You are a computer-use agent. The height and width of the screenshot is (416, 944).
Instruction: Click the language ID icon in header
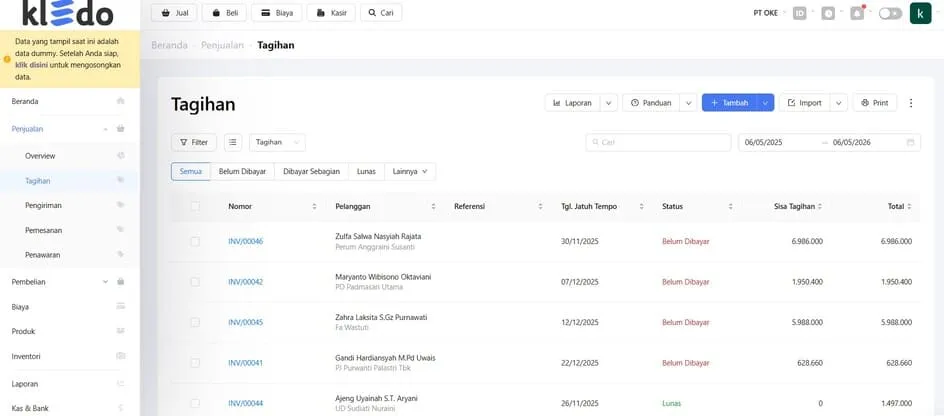click(x=800, y=13)
